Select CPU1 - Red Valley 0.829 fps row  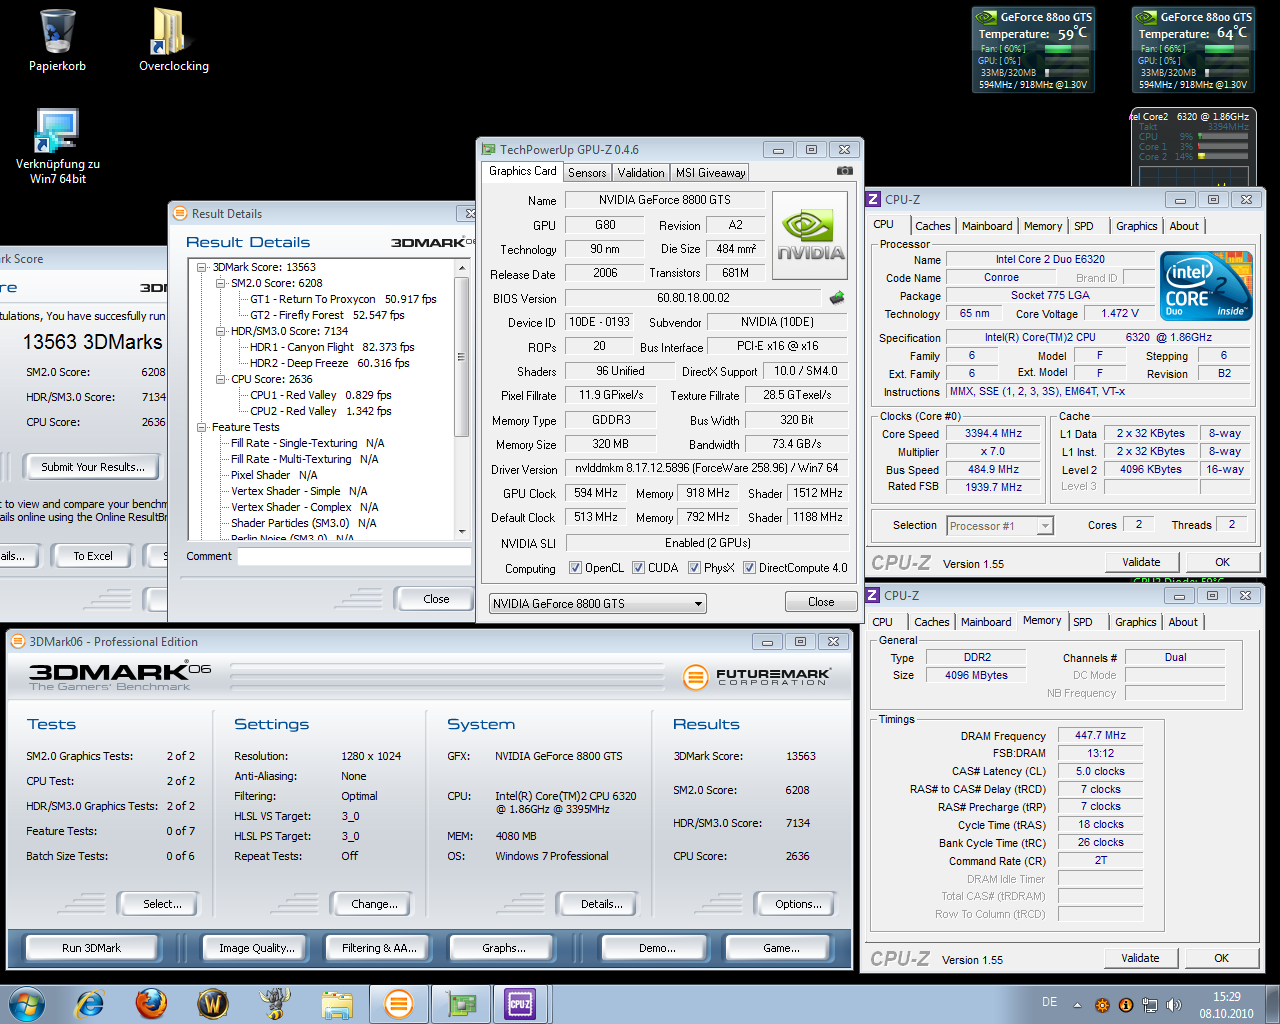click(320, 395)
